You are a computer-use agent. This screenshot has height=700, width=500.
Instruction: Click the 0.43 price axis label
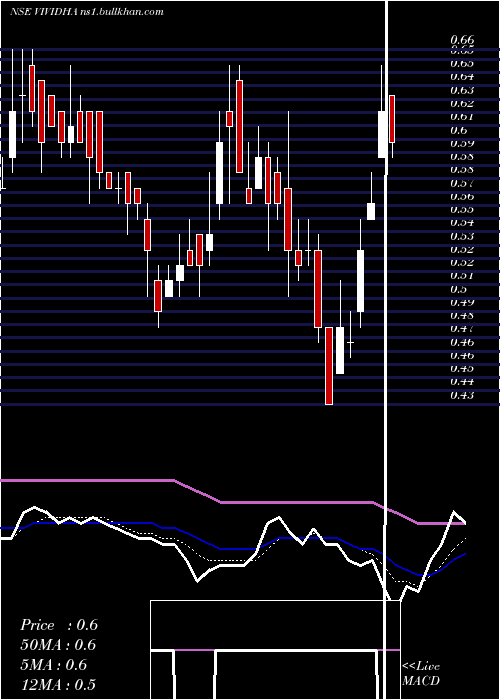(x=462, y=395)
